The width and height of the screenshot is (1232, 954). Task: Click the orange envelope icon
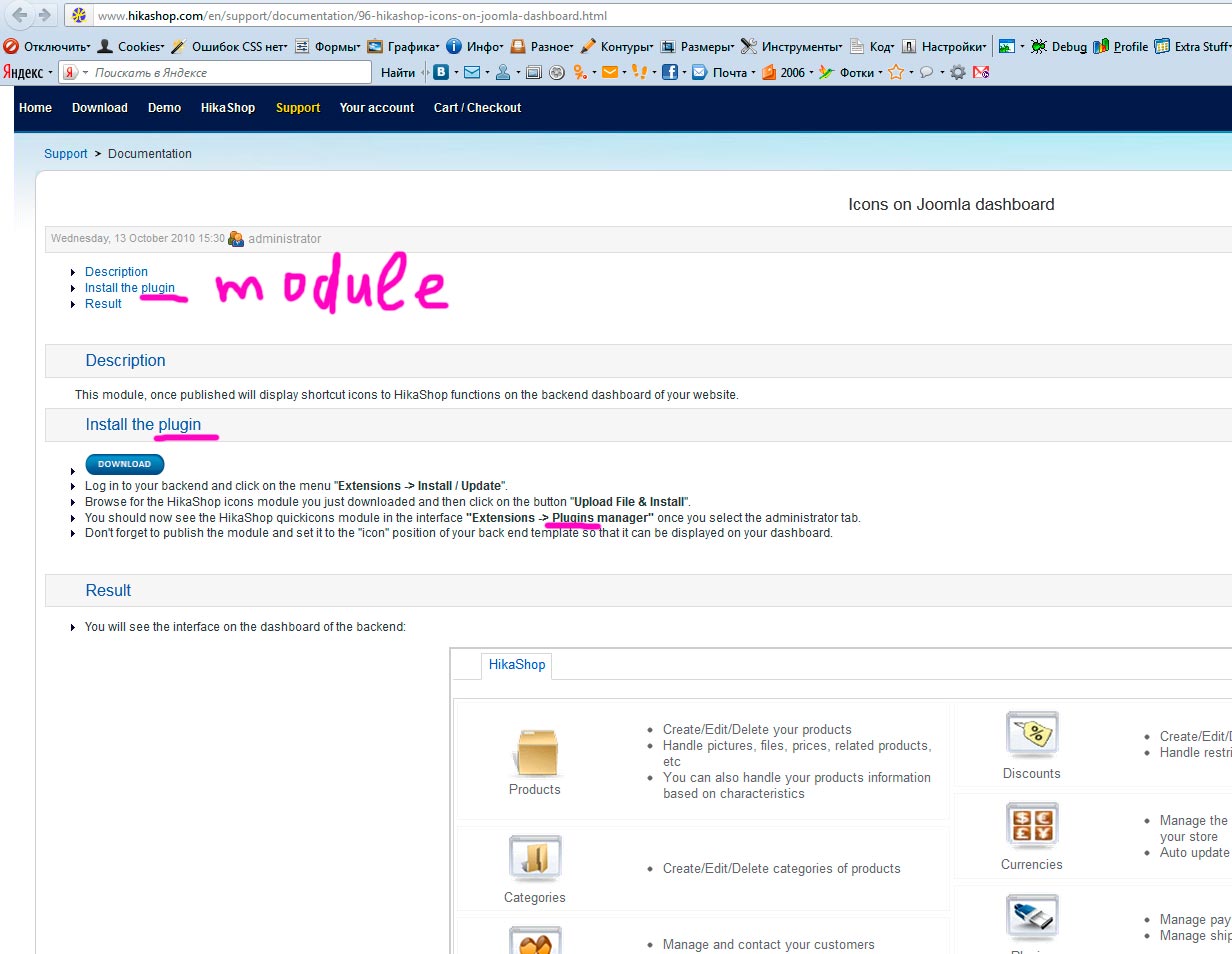pyautogui.click(x=609, y=73)
